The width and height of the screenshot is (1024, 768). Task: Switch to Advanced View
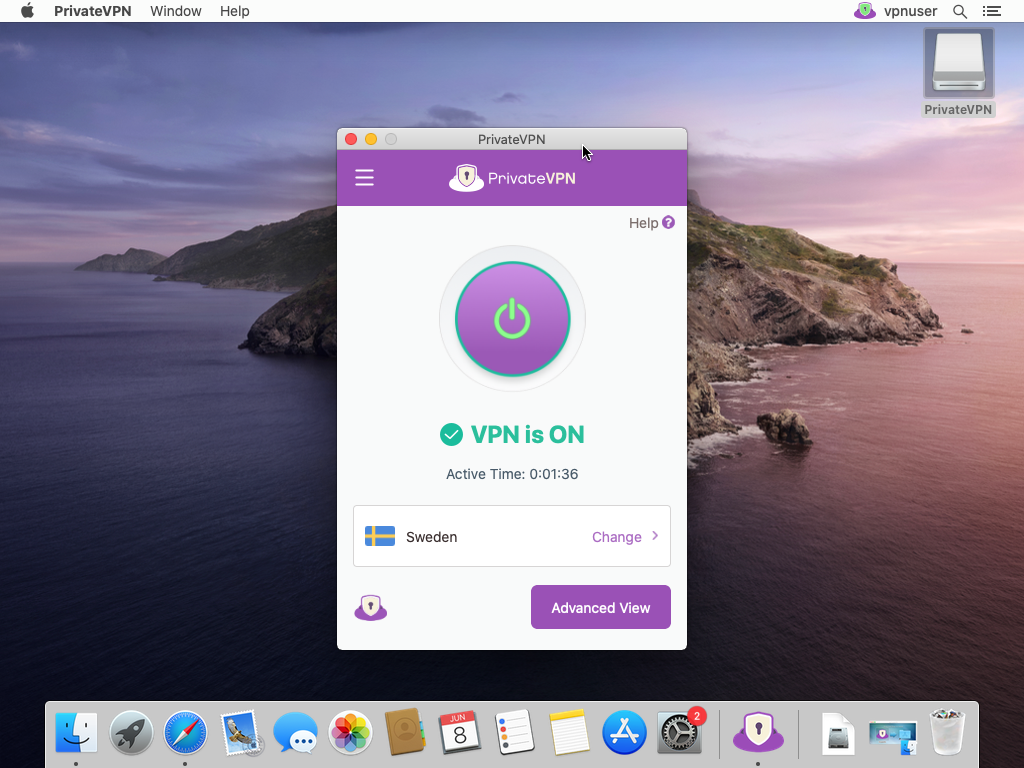(600, 607)
